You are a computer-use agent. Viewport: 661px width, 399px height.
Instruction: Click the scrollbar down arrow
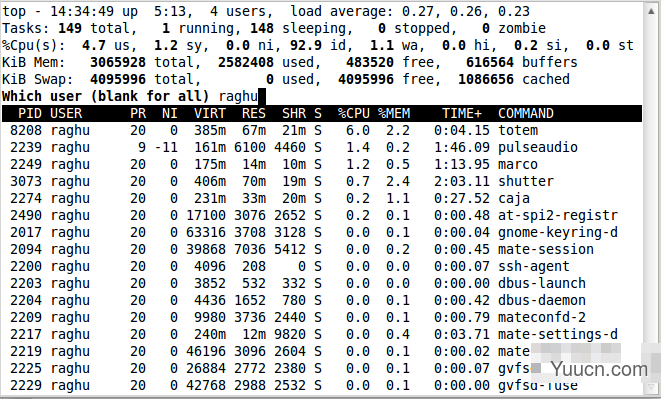tap(652, 387)
